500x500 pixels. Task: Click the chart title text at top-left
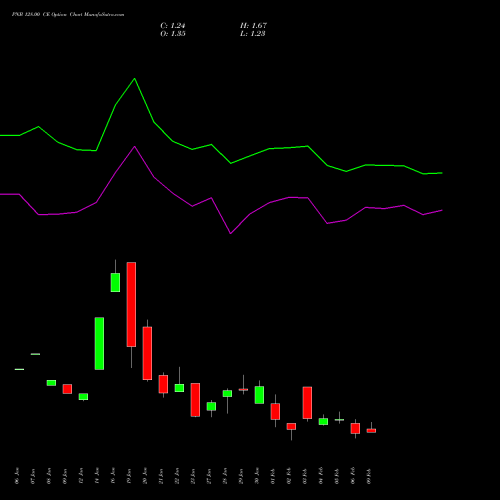[68, 15]
